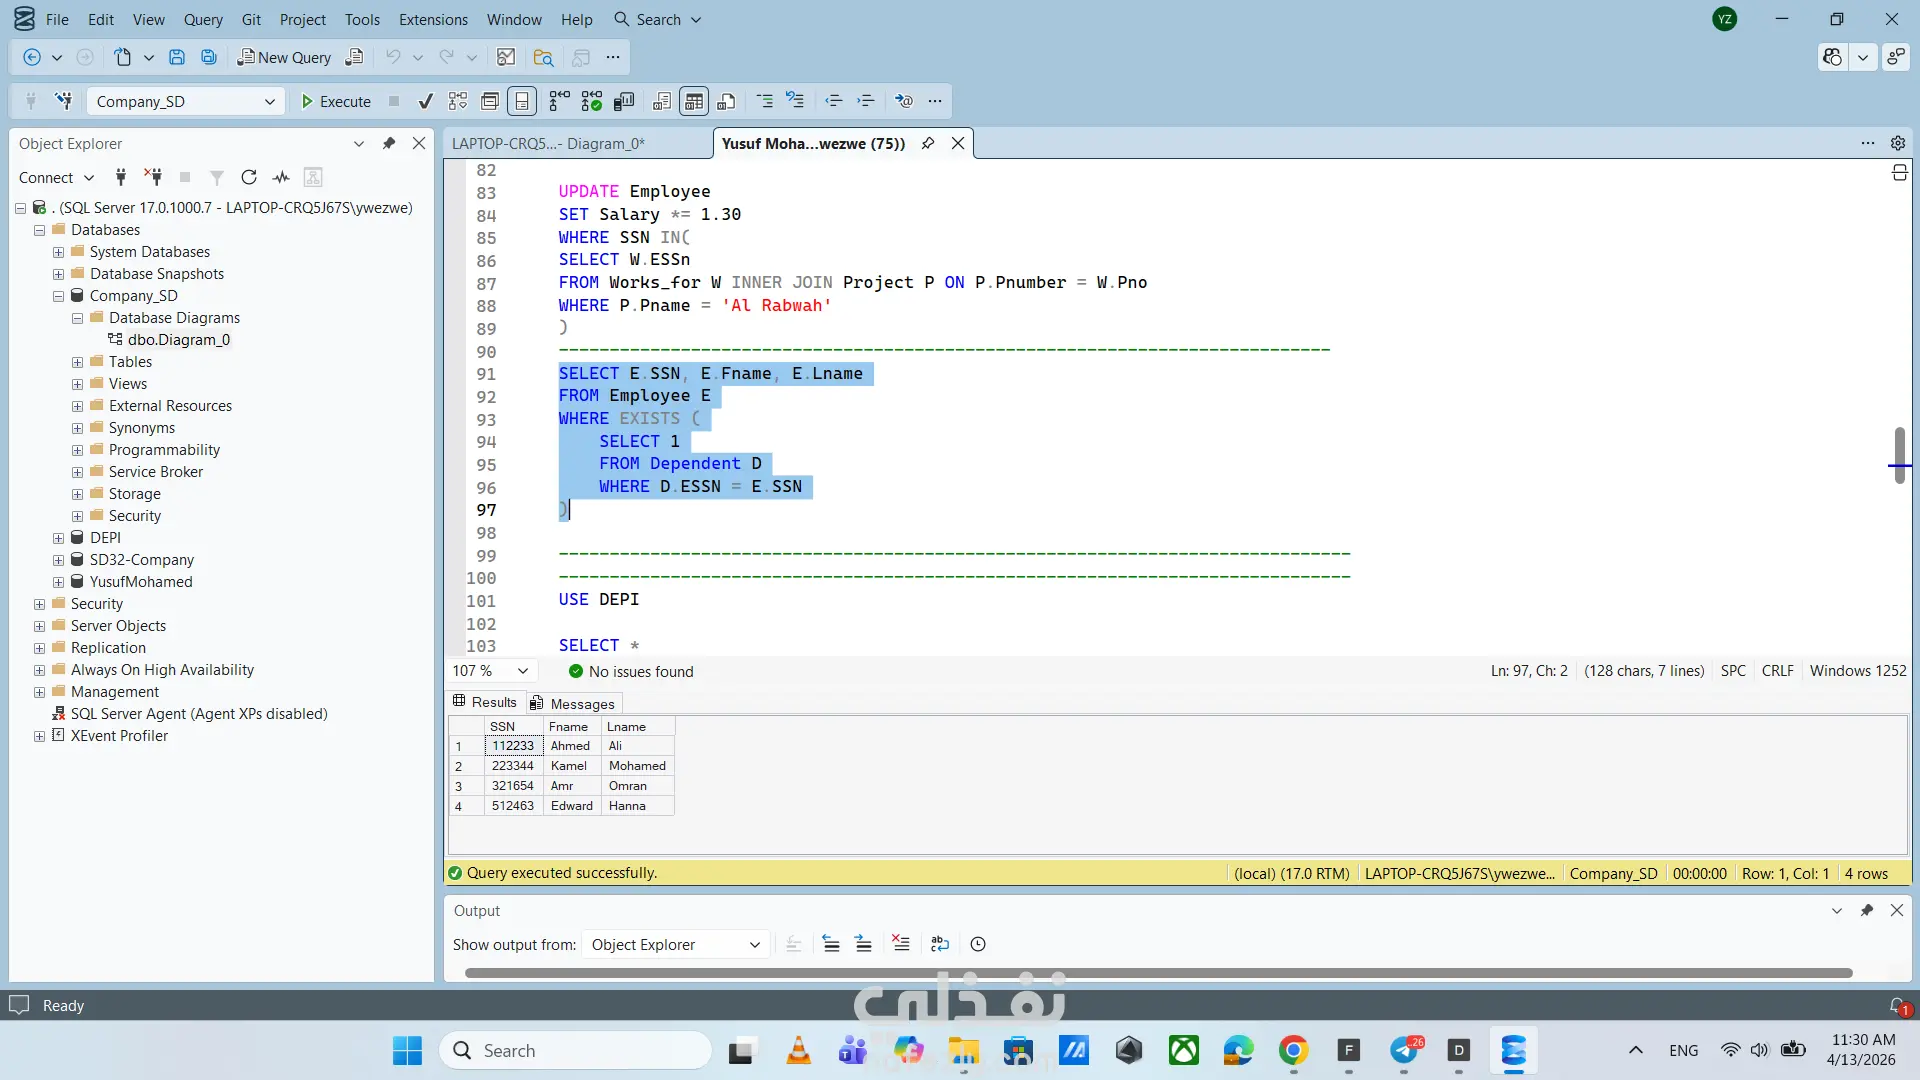Click the Execute query button
This screenshot has height=1080, width=1920.
336,101
